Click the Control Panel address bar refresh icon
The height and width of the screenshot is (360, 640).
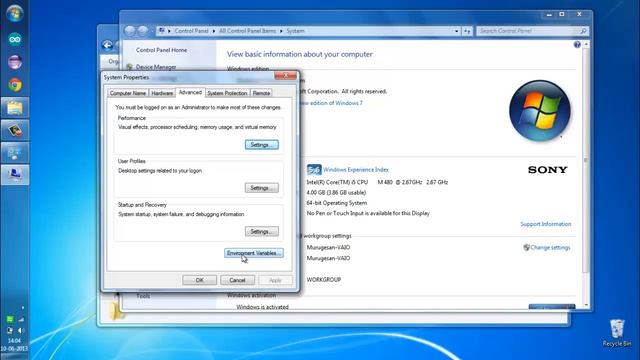[x=467, y=31]
